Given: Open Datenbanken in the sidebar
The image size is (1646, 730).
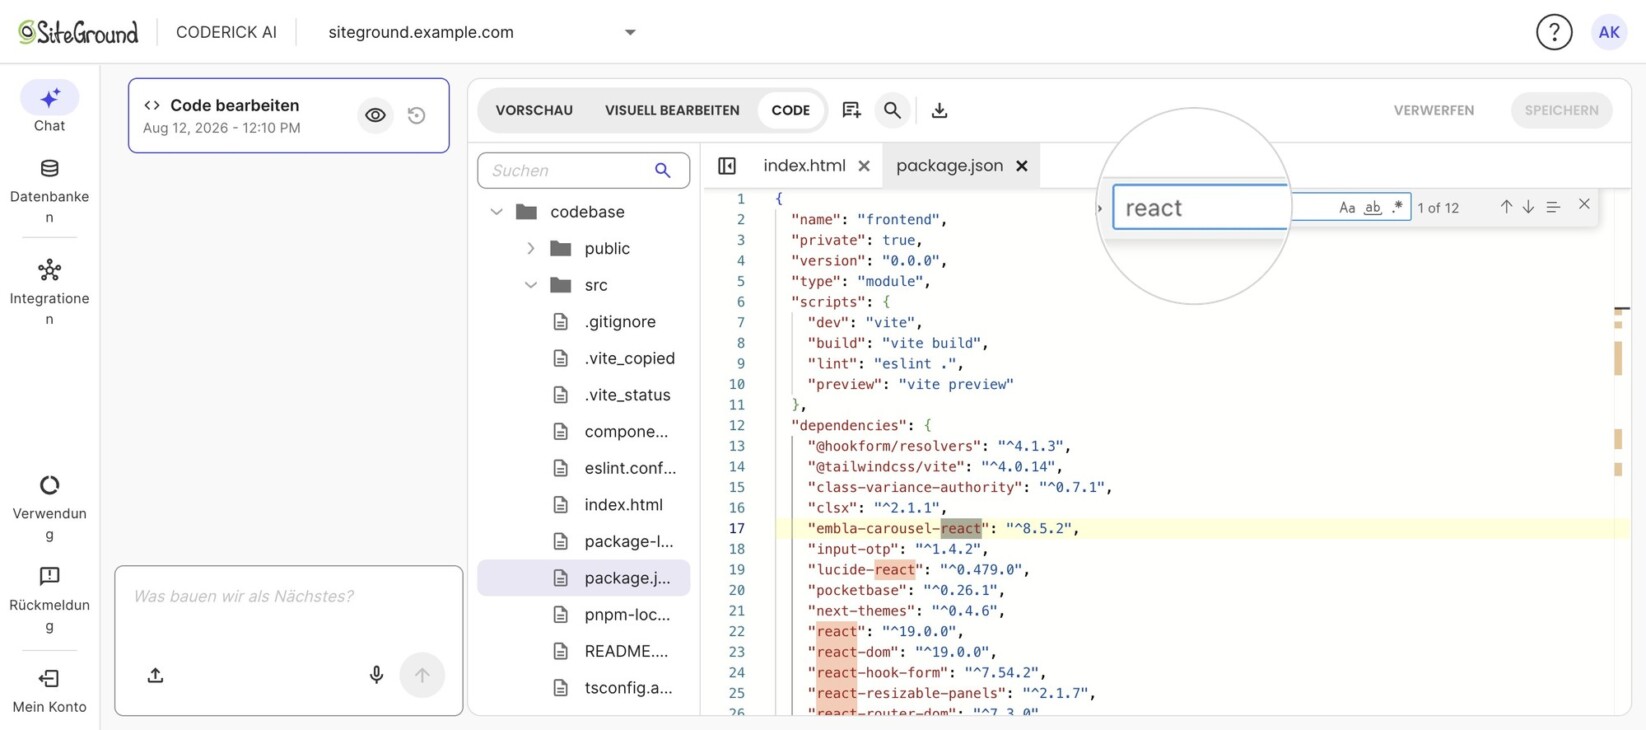Looking at the screenshot, I should [49, 191].
